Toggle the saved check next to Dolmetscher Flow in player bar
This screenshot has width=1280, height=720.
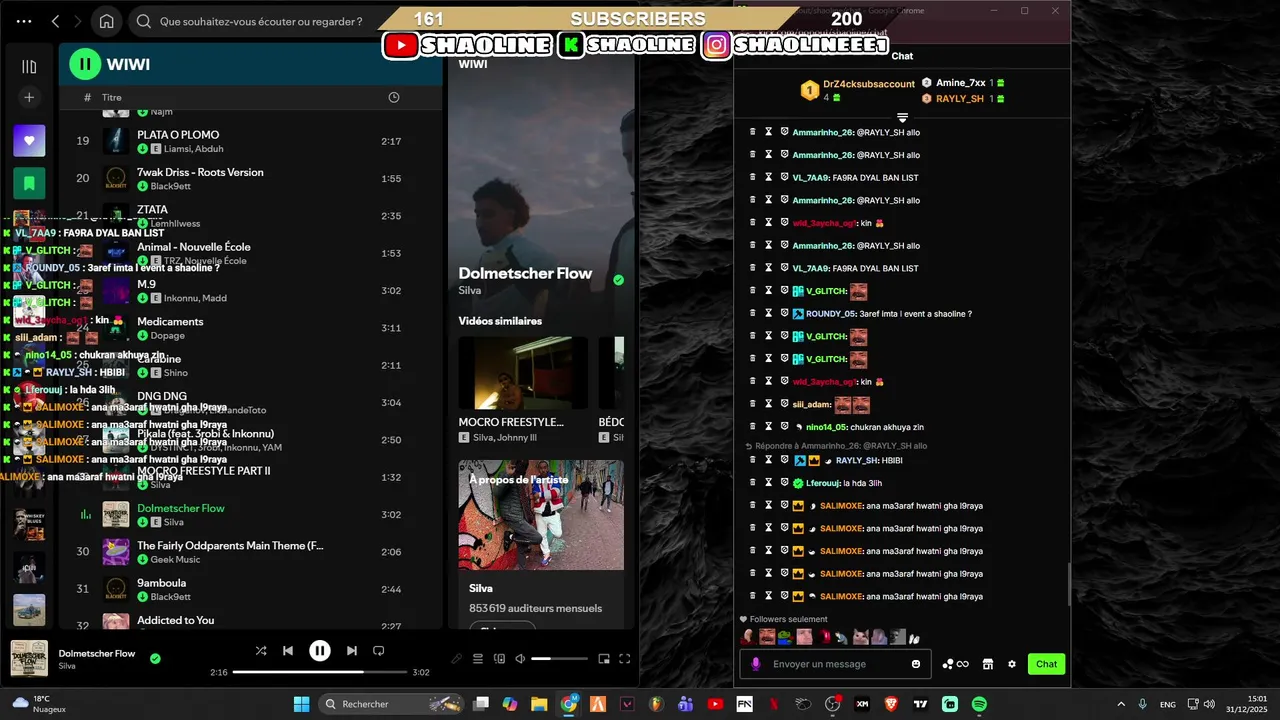(155, 659)
